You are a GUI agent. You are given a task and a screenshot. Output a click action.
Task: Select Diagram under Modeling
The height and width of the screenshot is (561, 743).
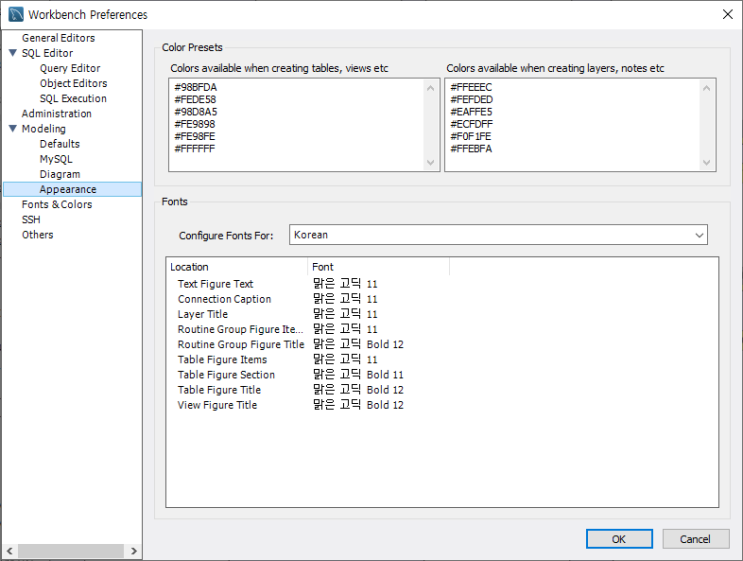(60, 174)
